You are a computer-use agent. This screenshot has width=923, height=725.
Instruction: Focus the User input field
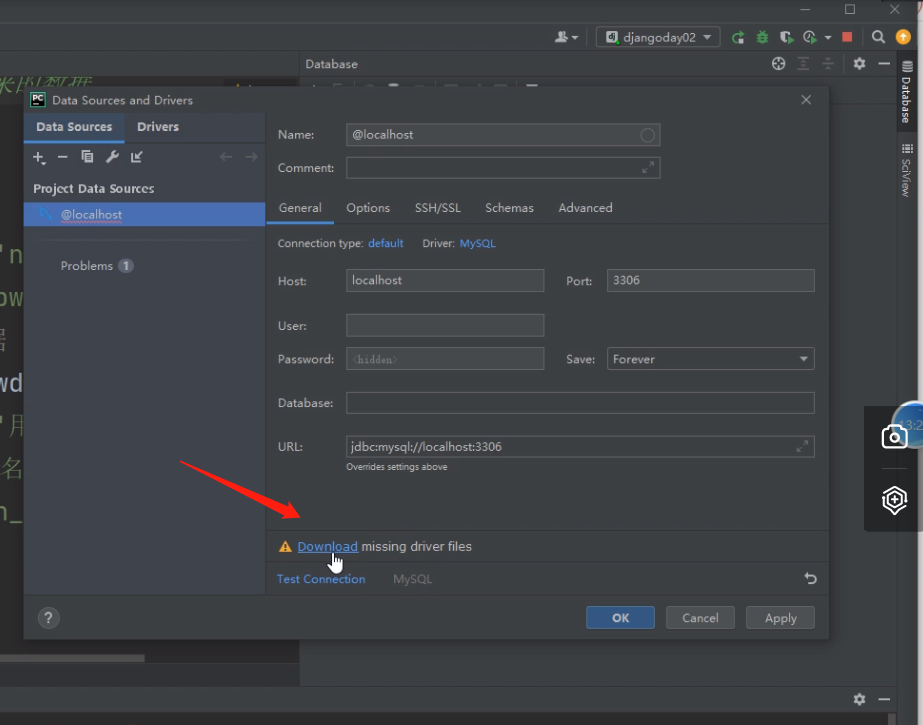click(445, 325)
